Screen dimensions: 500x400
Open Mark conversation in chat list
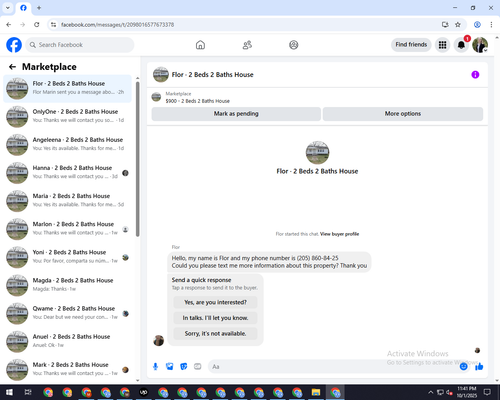(67, 370)
